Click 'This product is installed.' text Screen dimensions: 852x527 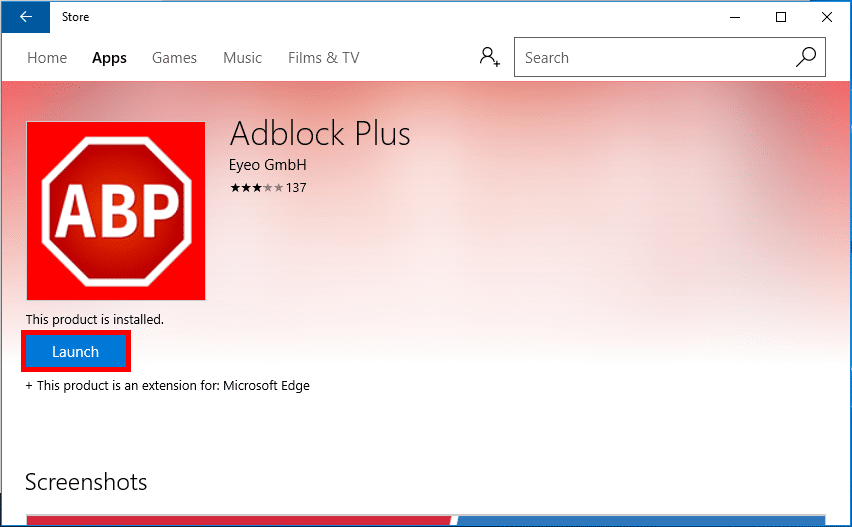[95, 319]
